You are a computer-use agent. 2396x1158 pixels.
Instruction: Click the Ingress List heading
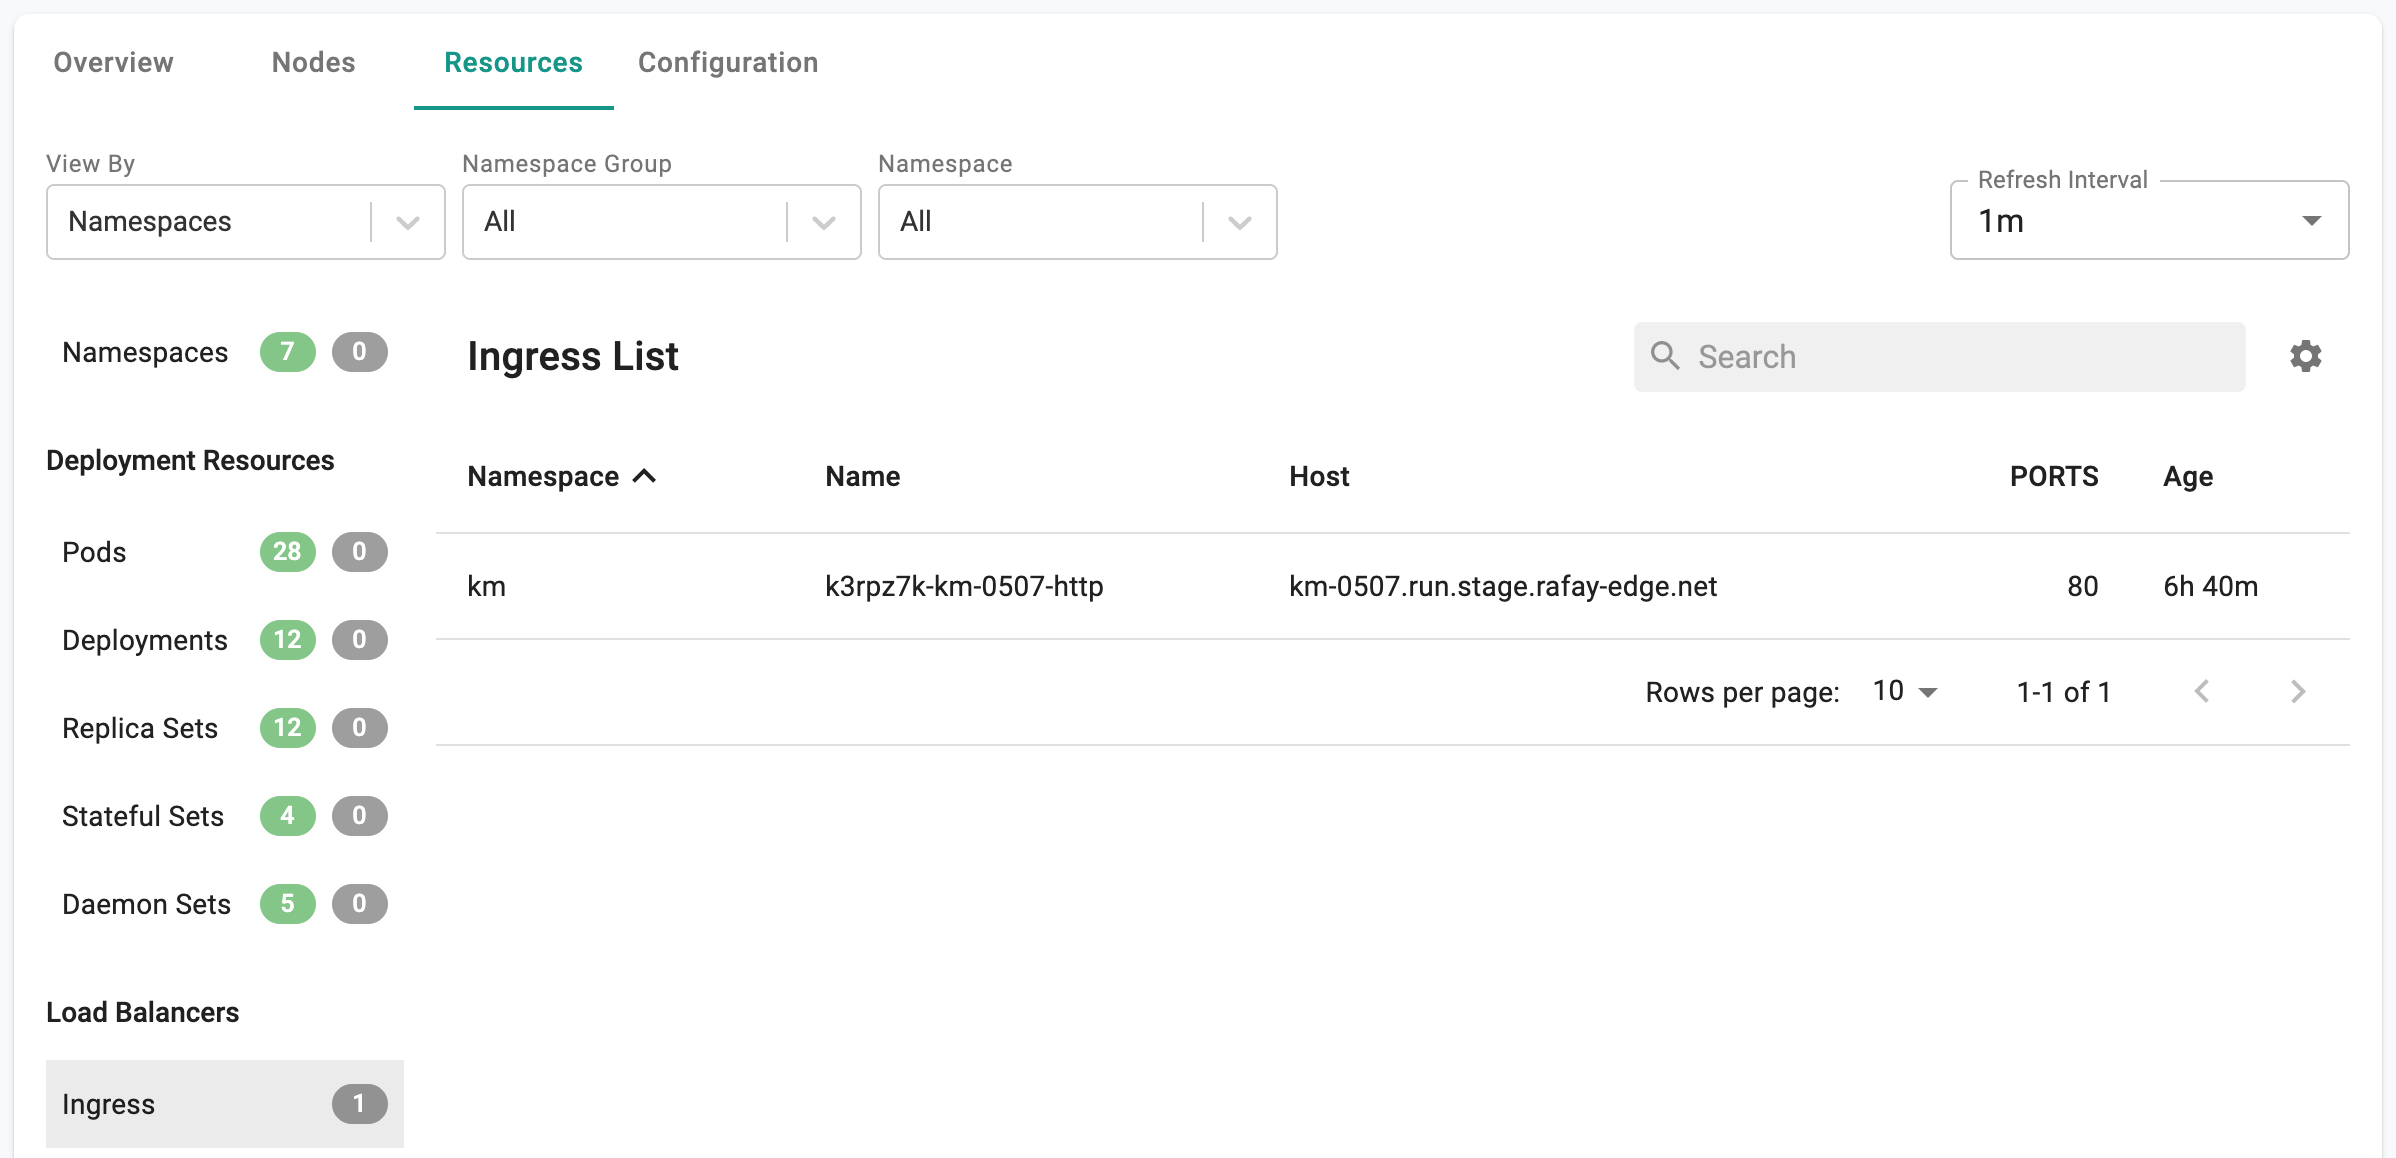click(573, 356)
